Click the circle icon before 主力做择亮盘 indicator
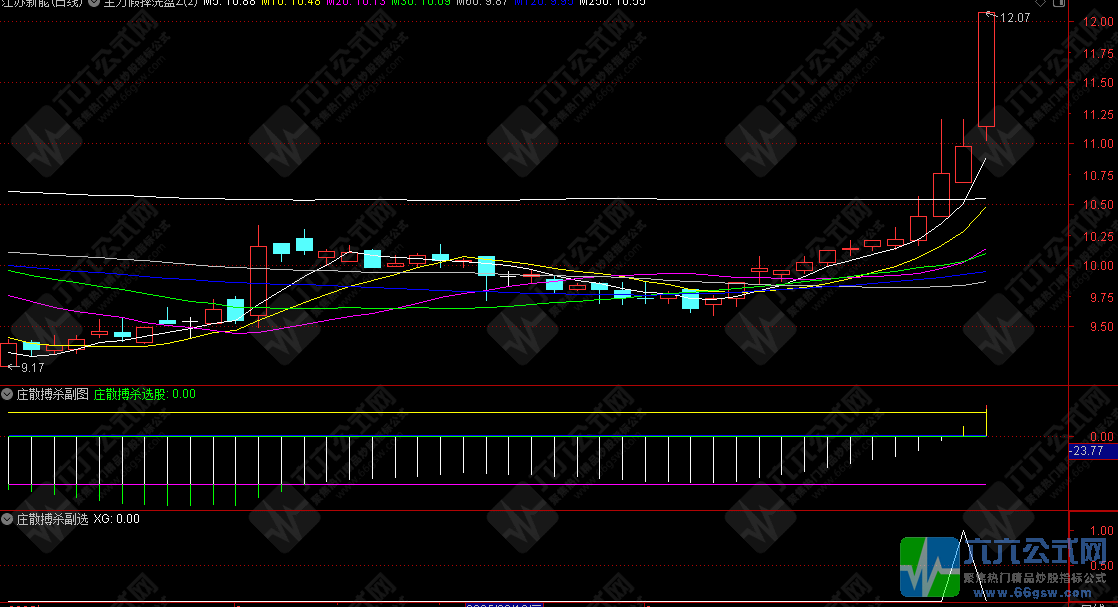Viewport: 1118px width, 607px height. (x=96, y=3)
